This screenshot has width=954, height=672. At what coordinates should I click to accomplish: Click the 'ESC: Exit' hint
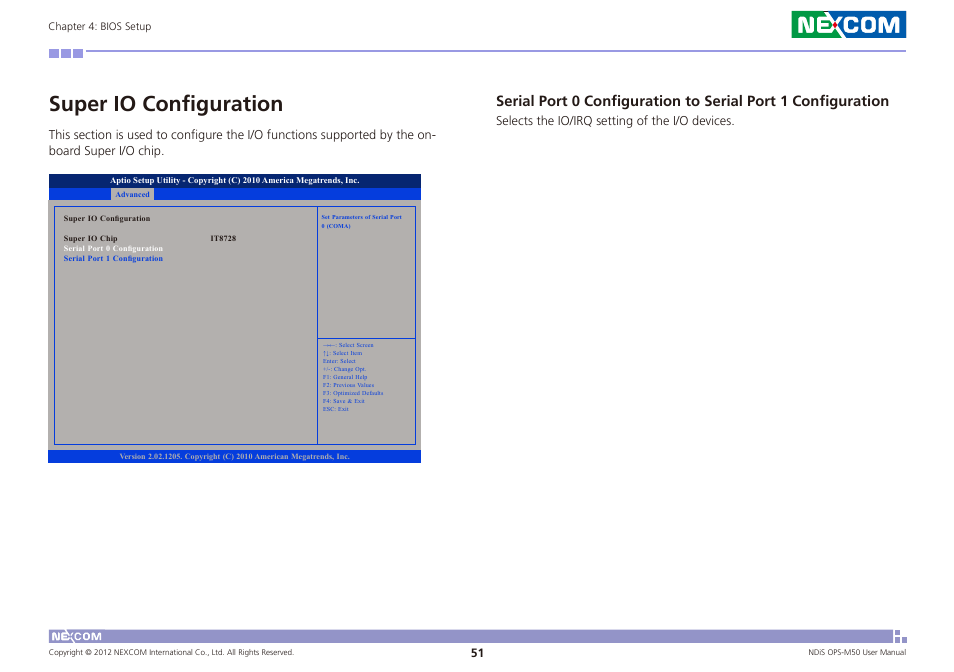(335, 409)
